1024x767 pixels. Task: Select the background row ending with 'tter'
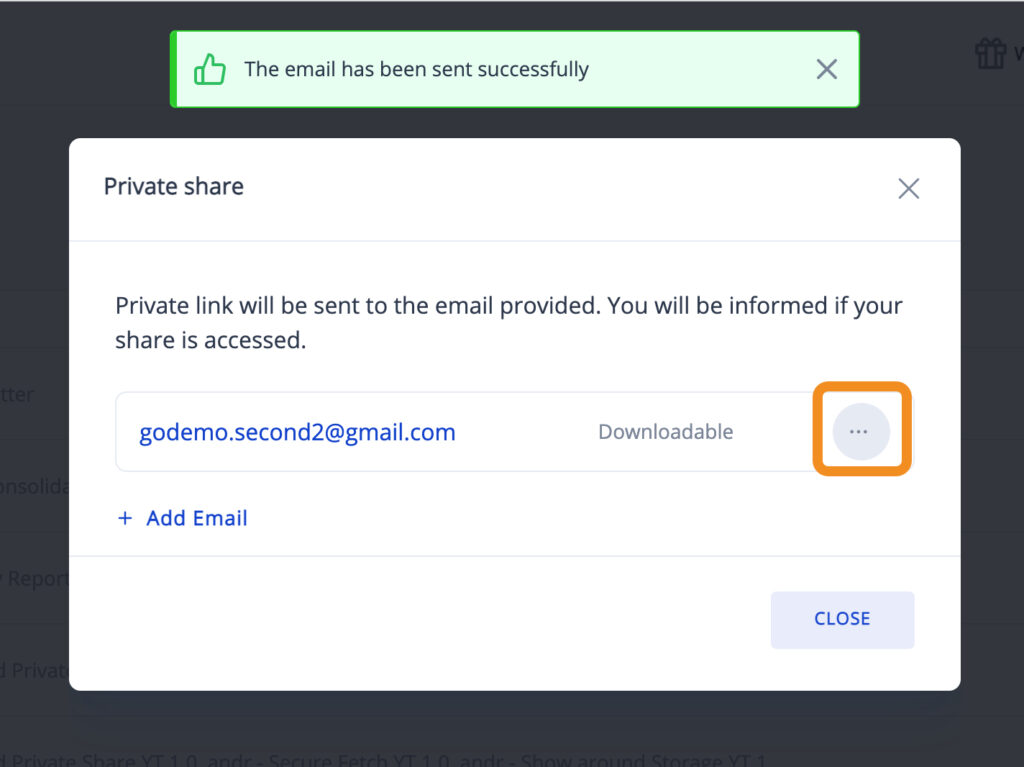[34, 395]
